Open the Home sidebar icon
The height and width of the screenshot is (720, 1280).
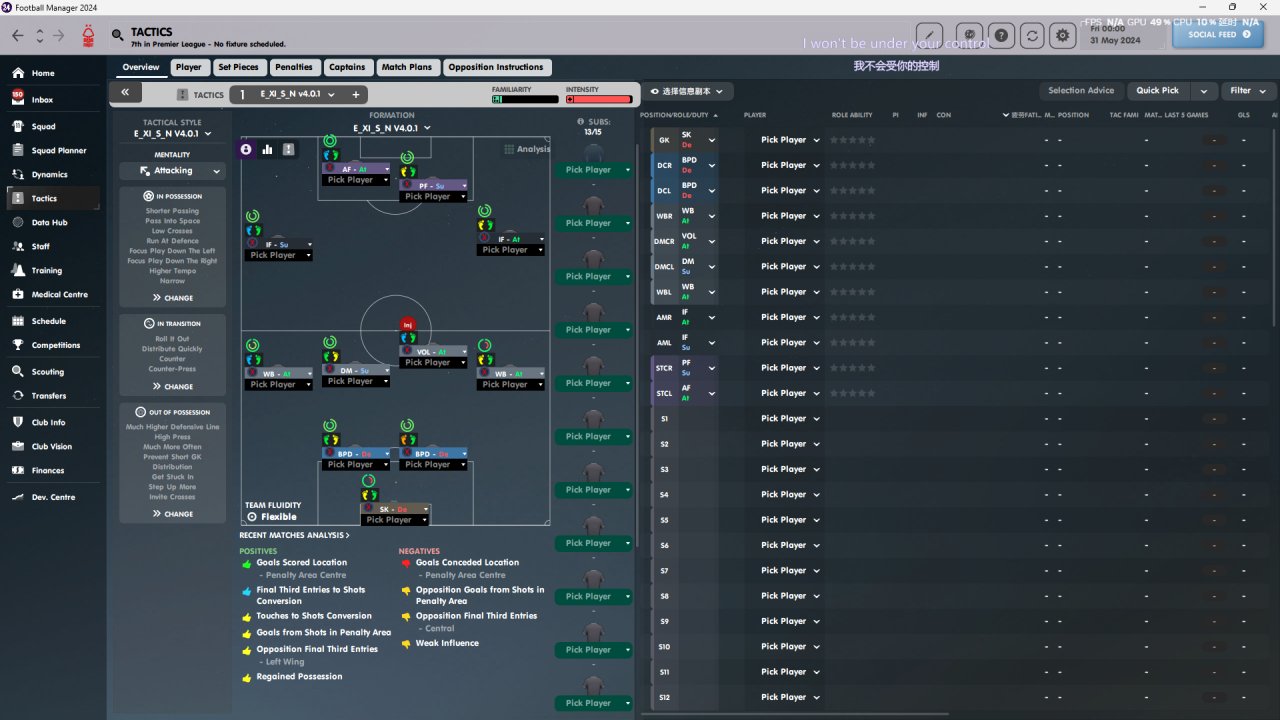click(17, 73)
